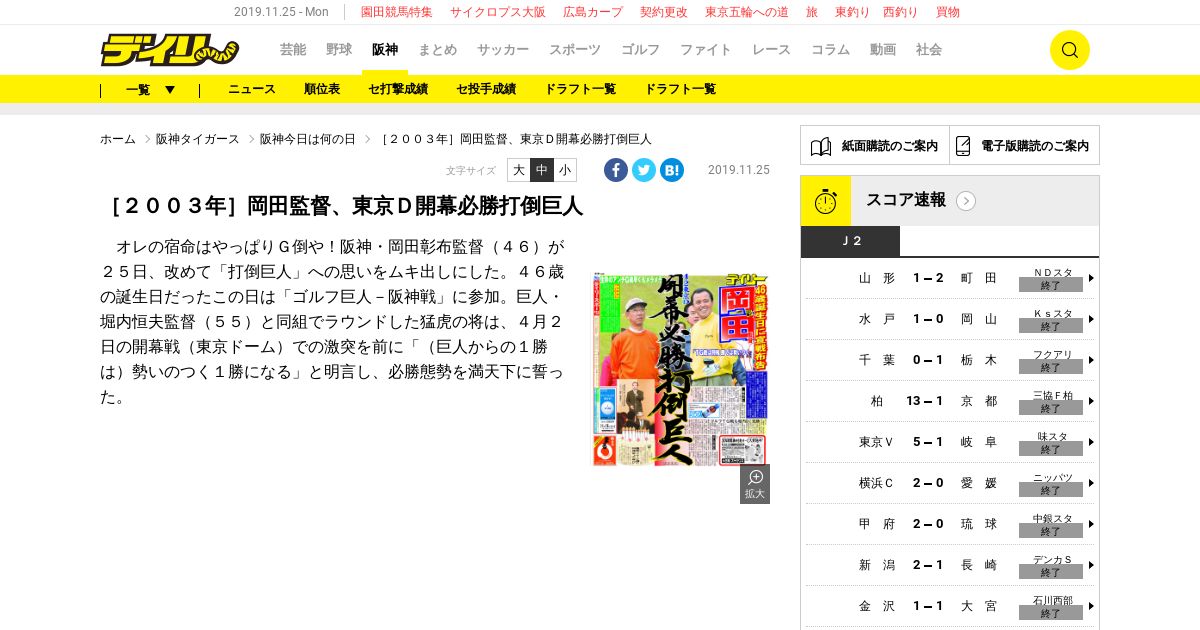
Task: Open the サイクロプス大阪 top link
Action: click(498, 12)
